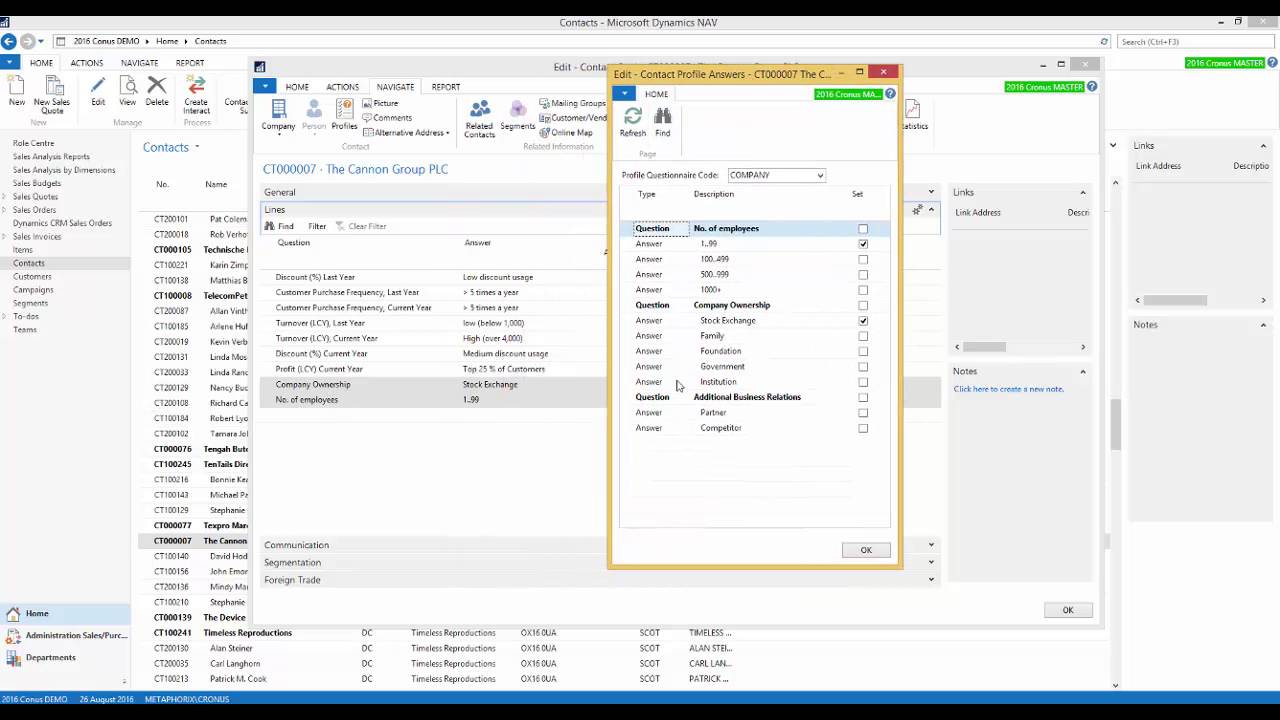1280x720 pixels.
Task: Collapse the Notes factbox in contact card
Action: 1083,371
